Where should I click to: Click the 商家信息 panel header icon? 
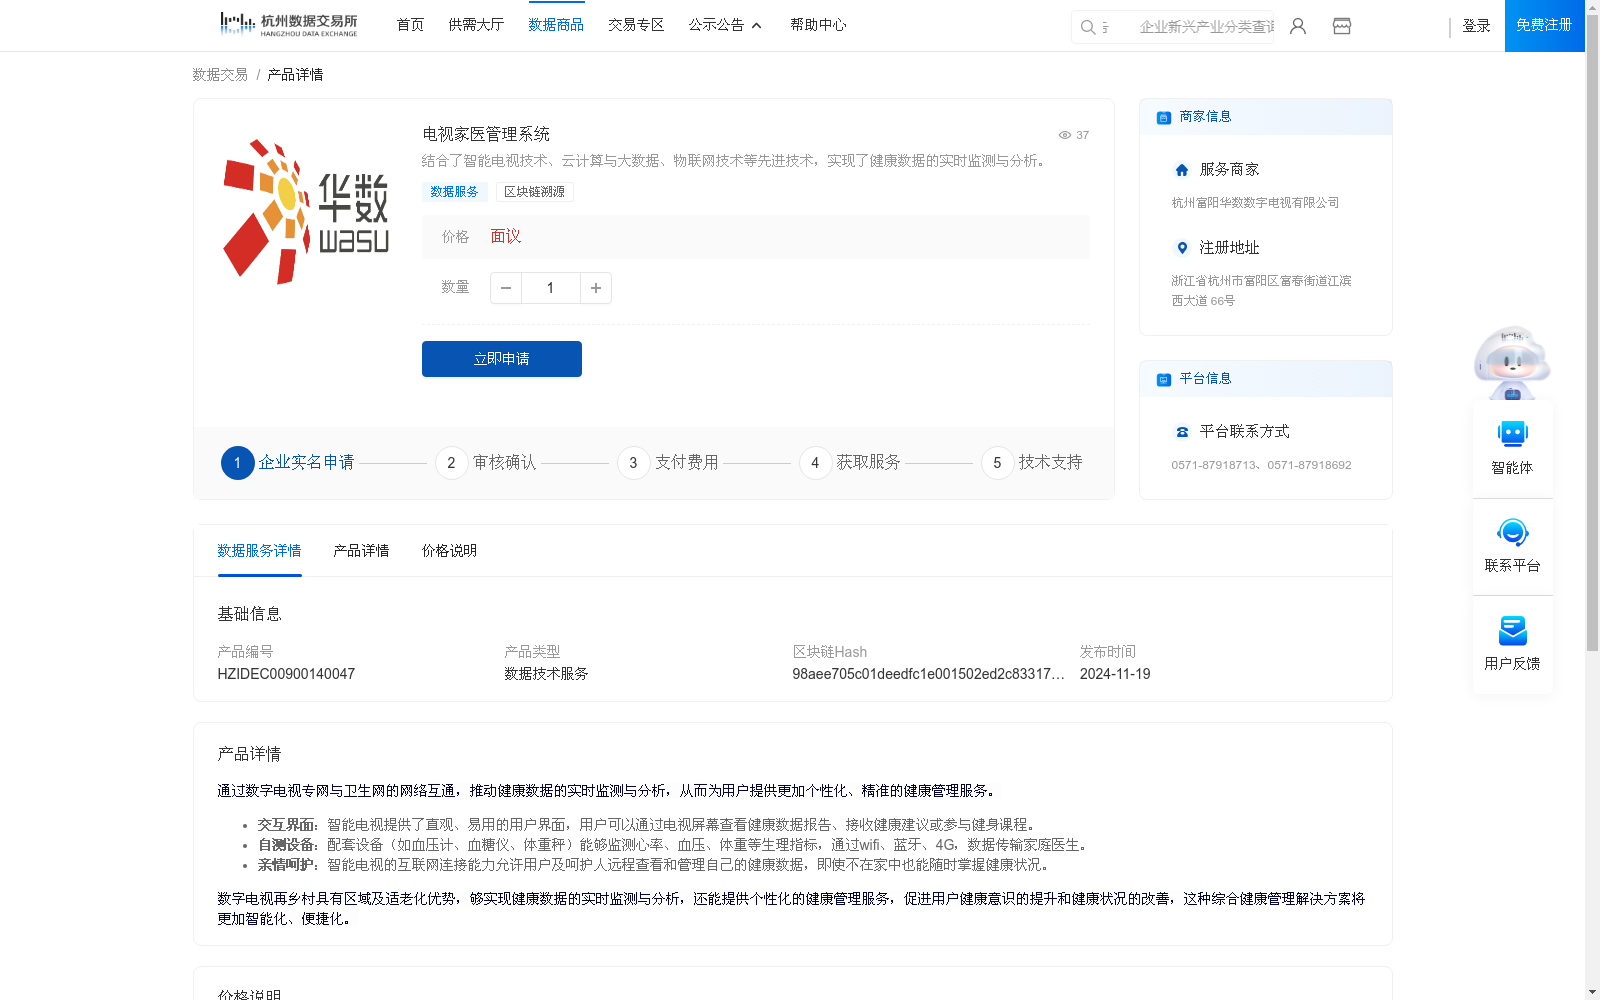[x=1164, y=117]
